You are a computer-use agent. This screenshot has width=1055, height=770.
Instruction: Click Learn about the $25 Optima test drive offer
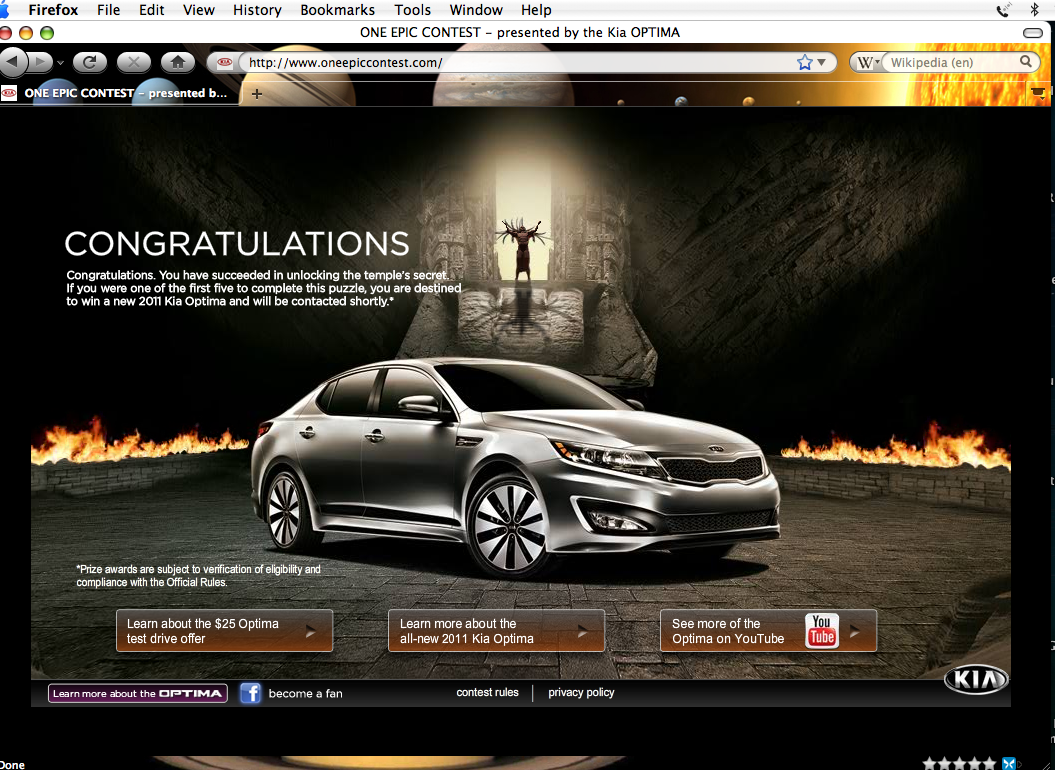pos(224,631)
